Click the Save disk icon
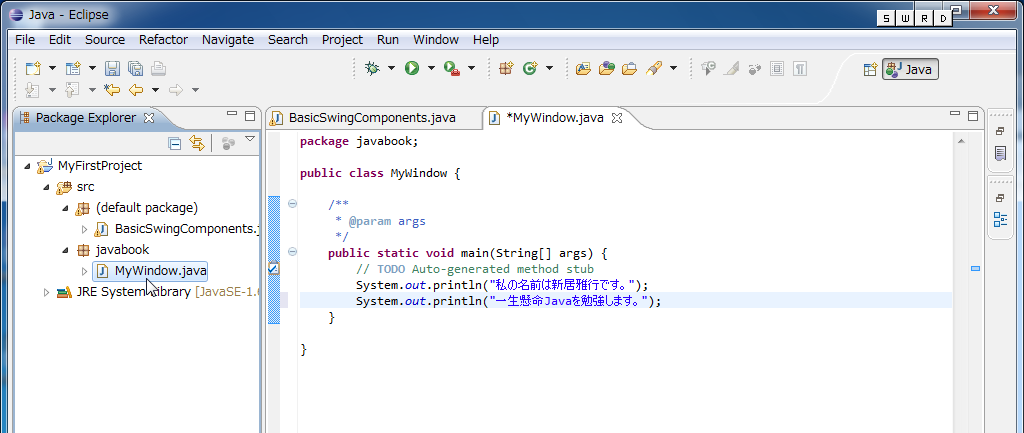Viewport: 1024px width, 433px height. pyautogui.click(x=112, y=69)
